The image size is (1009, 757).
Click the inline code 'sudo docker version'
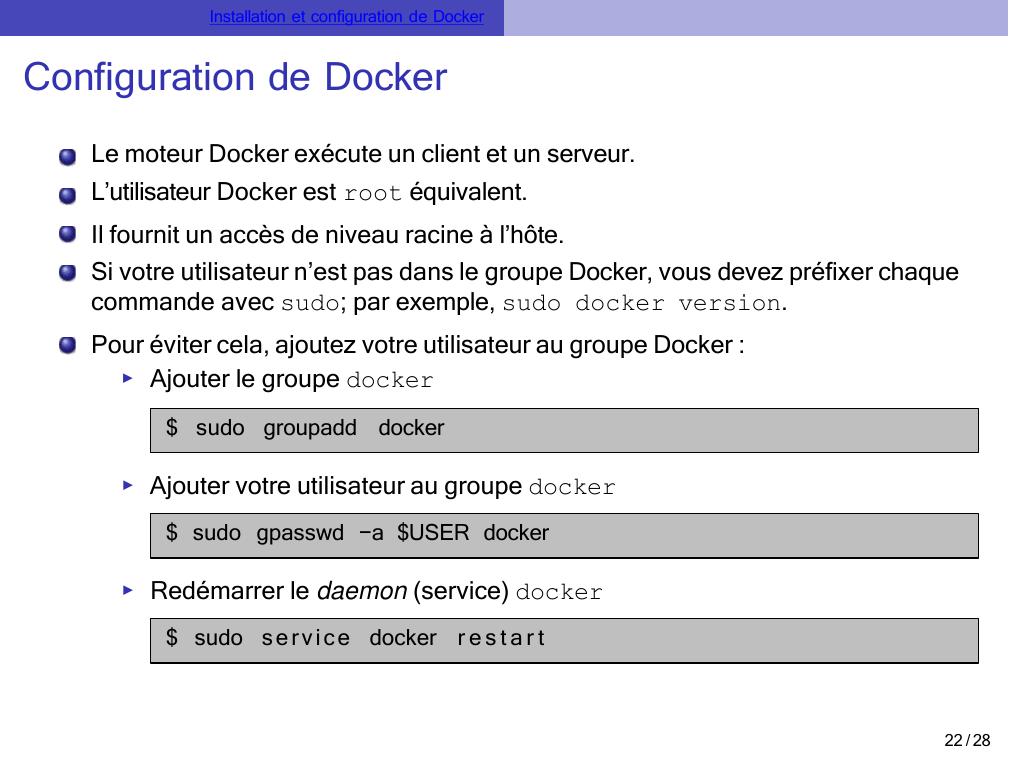tap(641, 303)
